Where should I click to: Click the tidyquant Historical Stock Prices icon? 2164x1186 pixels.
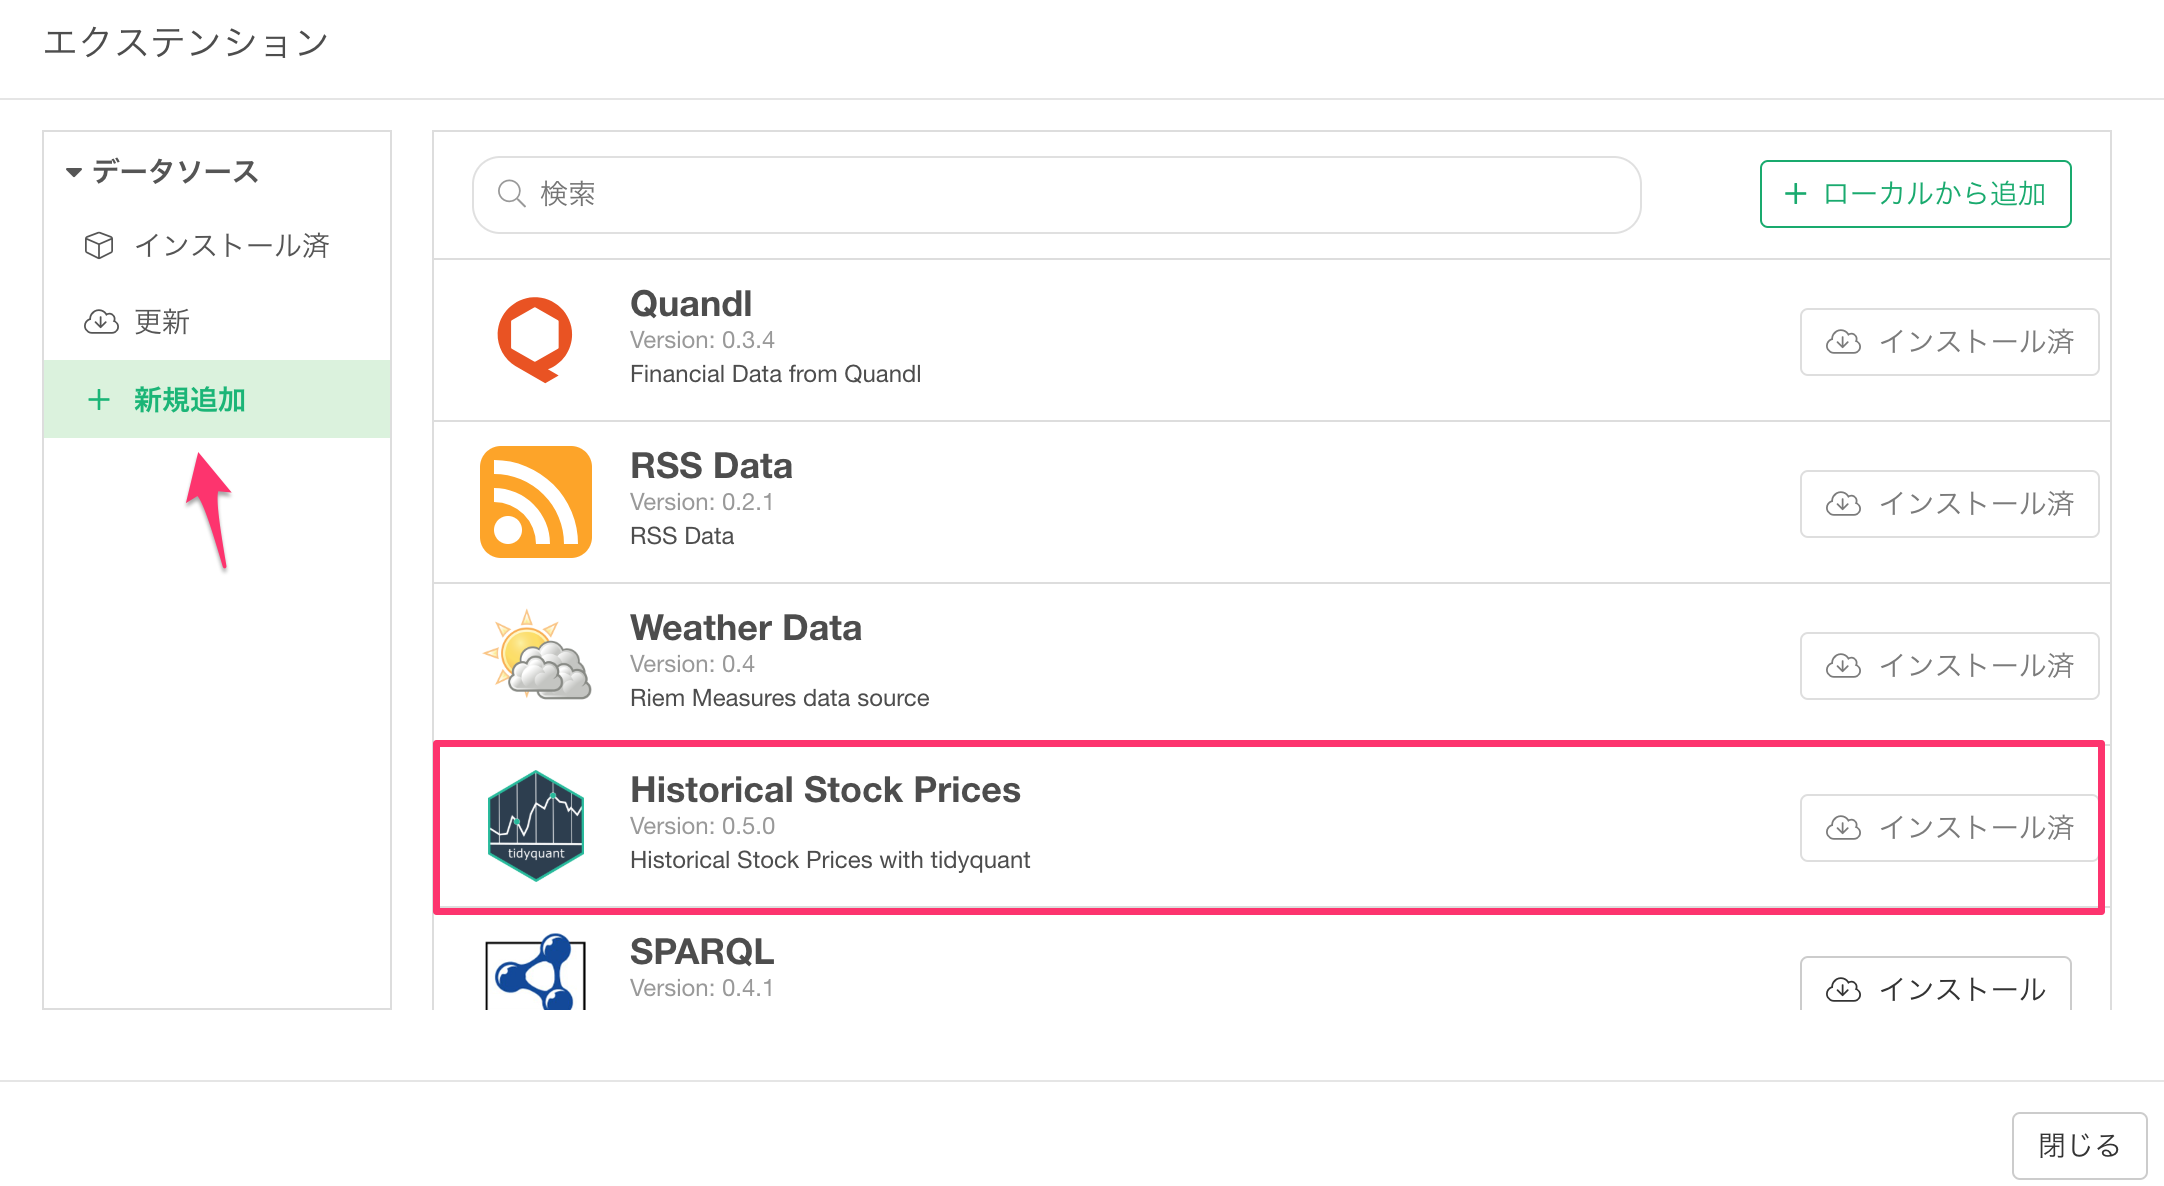tap(536, 826)
